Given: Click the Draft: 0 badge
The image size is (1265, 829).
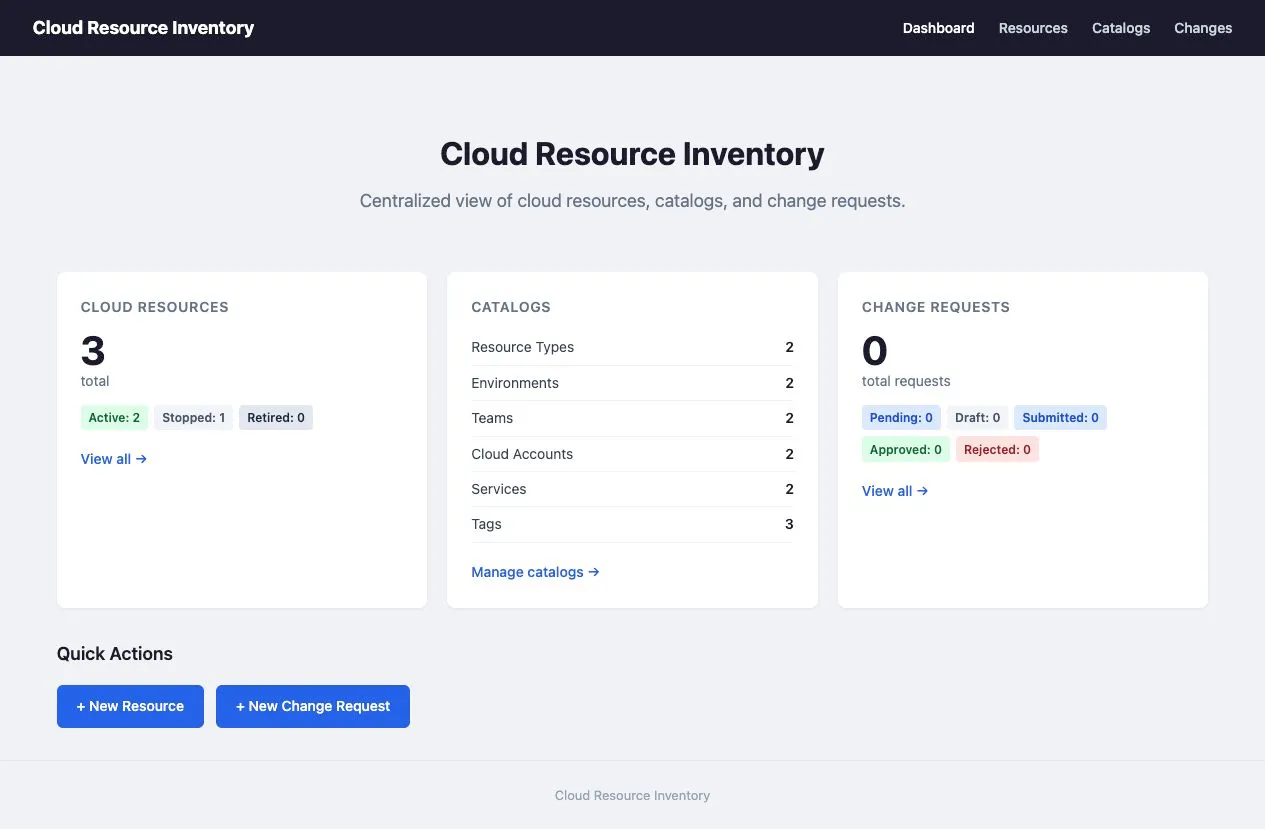Looking at the screenshot, I should coord(977,418).
